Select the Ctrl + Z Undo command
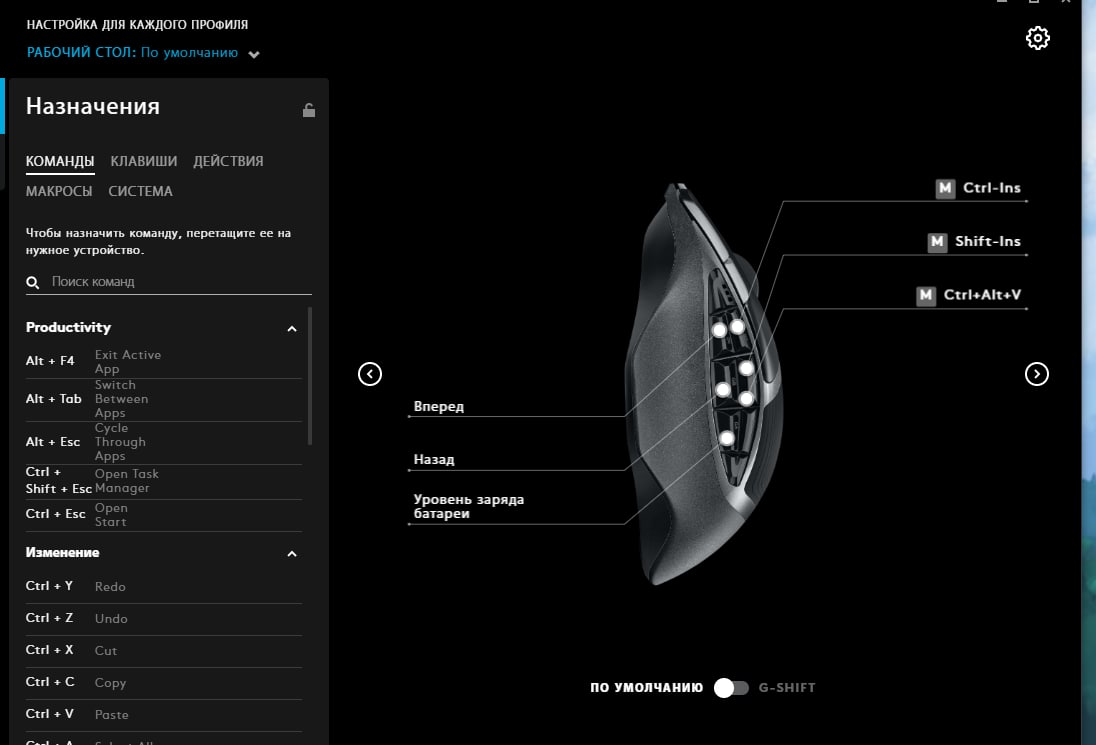Viewport: 1096px width, 745px height. coord(164,619)
